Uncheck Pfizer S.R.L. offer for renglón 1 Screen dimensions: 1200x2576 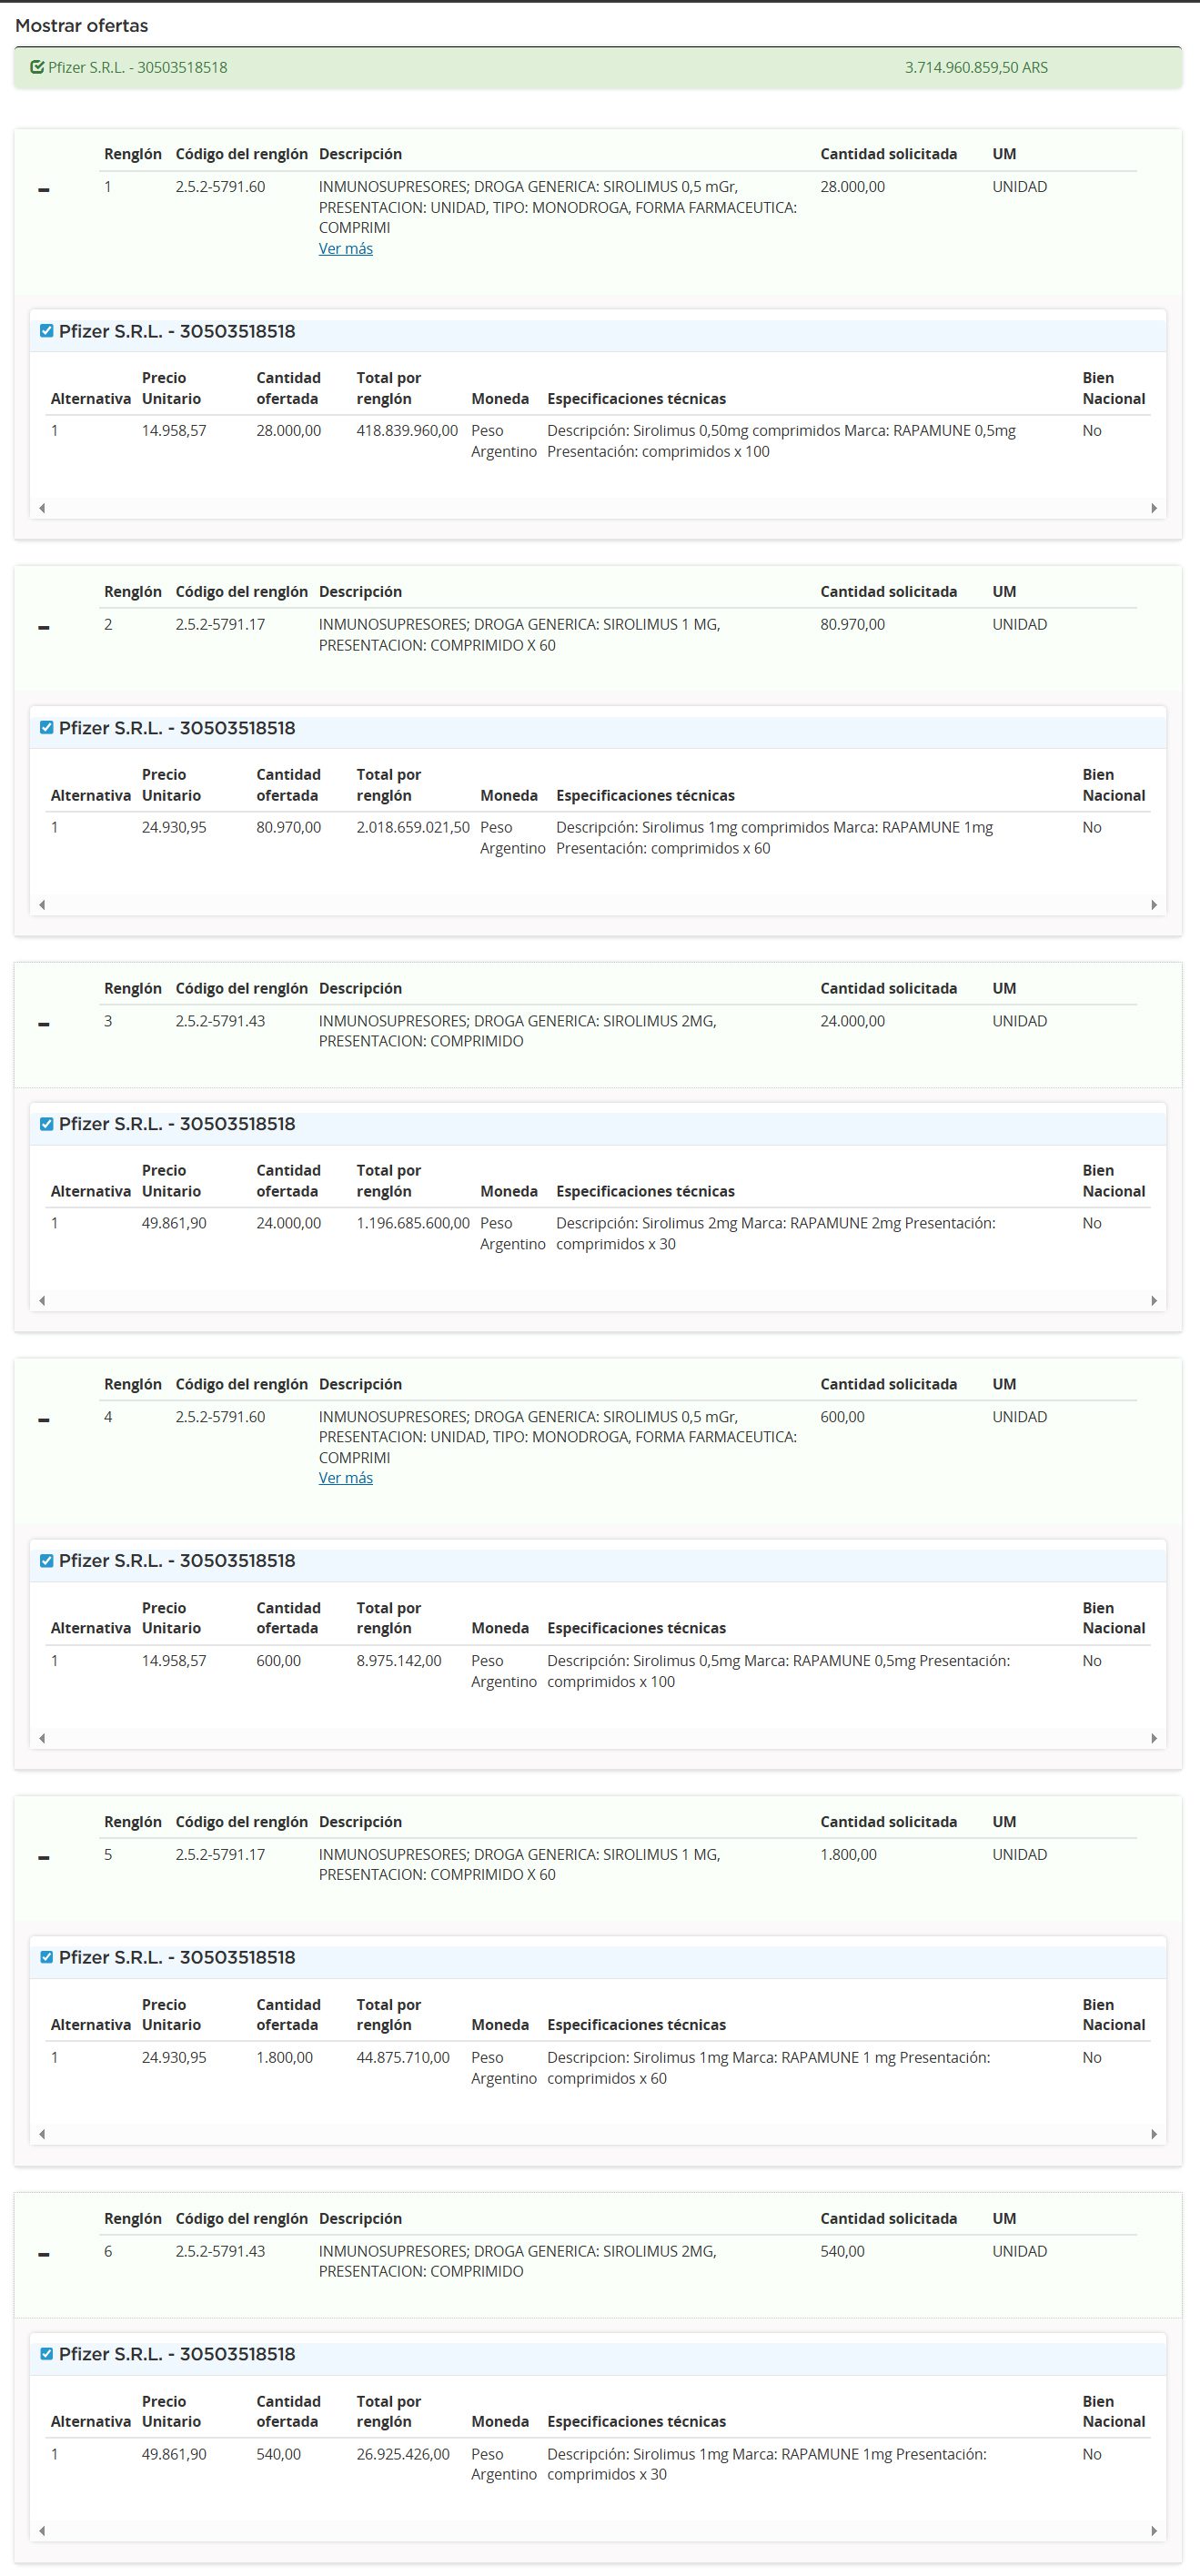pyautogui.click(x=46, y=331)
